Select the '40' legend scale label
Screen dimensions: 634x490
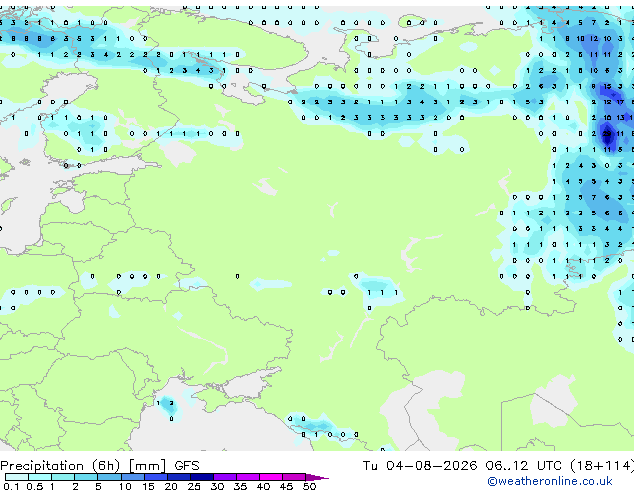(x=263, y=486)
